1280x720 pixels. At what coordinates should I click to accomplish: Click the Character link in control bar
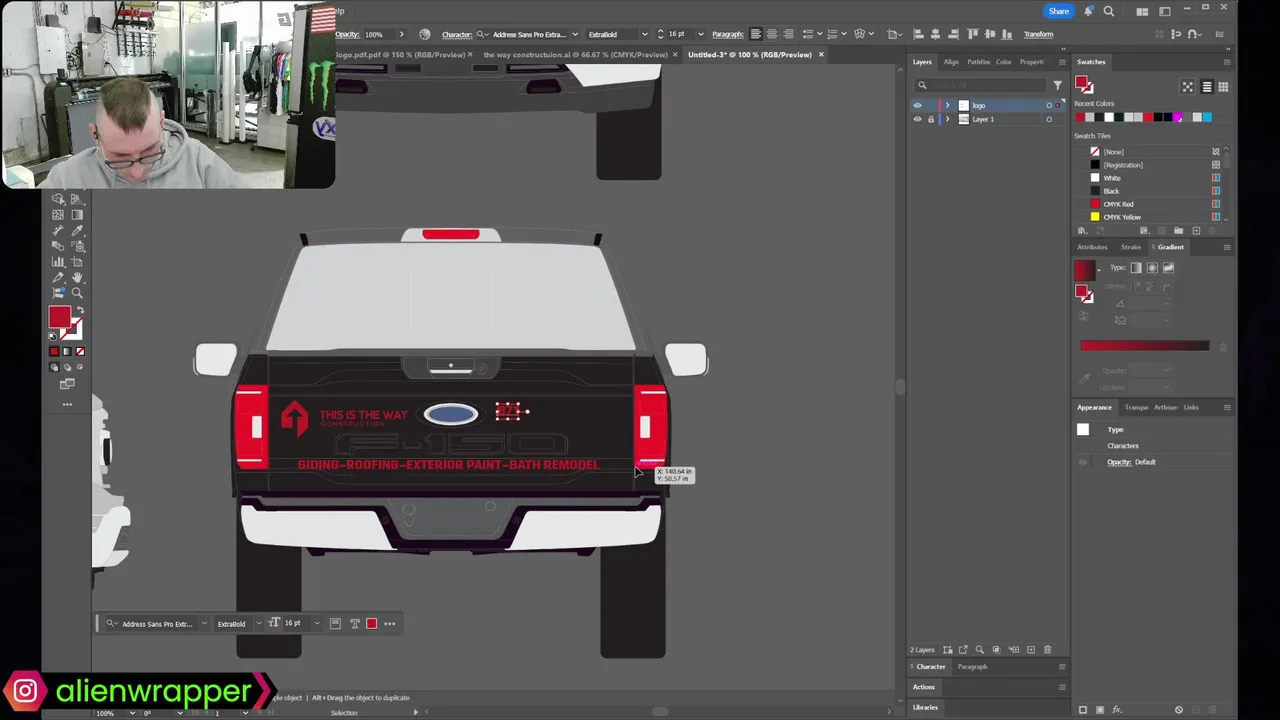[456, 34]
